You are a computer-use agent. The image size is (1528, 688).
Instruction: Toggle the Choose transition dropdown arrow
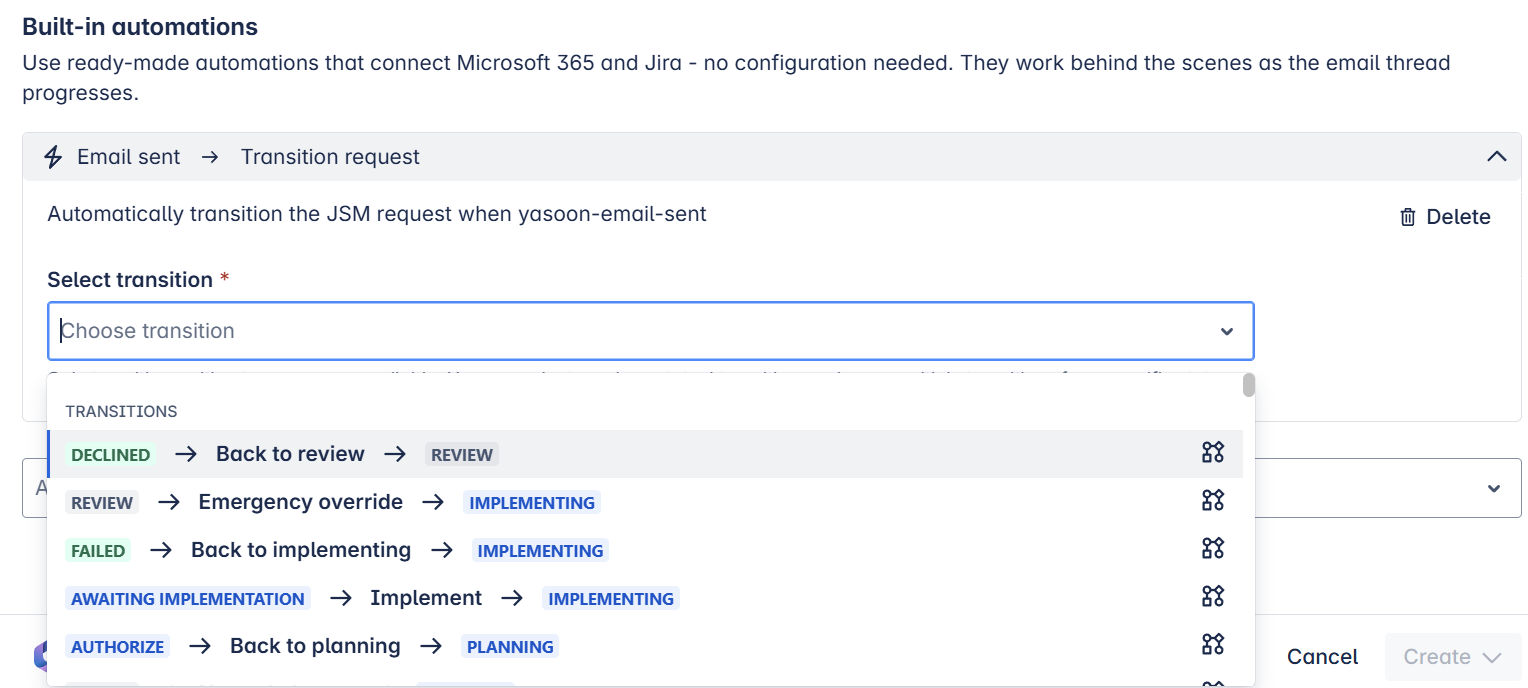click(x=1226, y=332)
